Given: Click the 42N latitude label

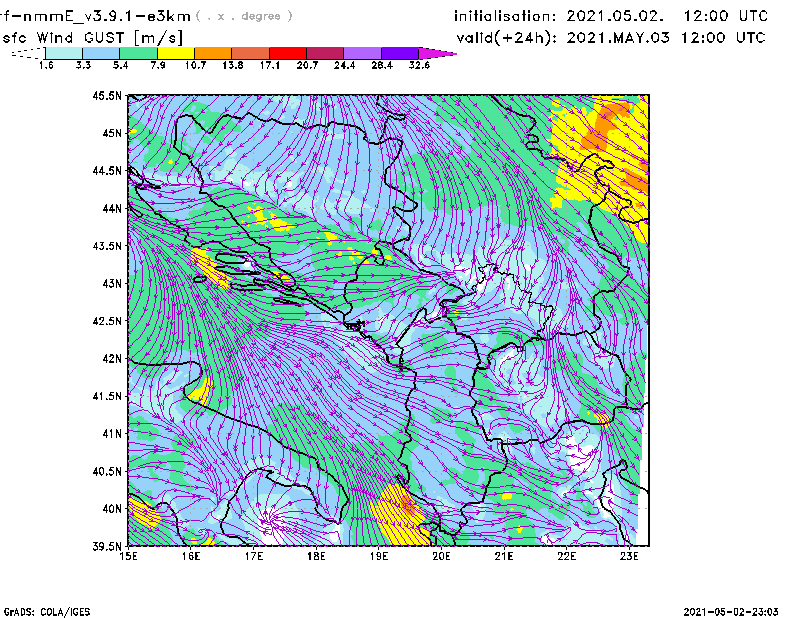Looking at the screenshot, I should point(112,359).
